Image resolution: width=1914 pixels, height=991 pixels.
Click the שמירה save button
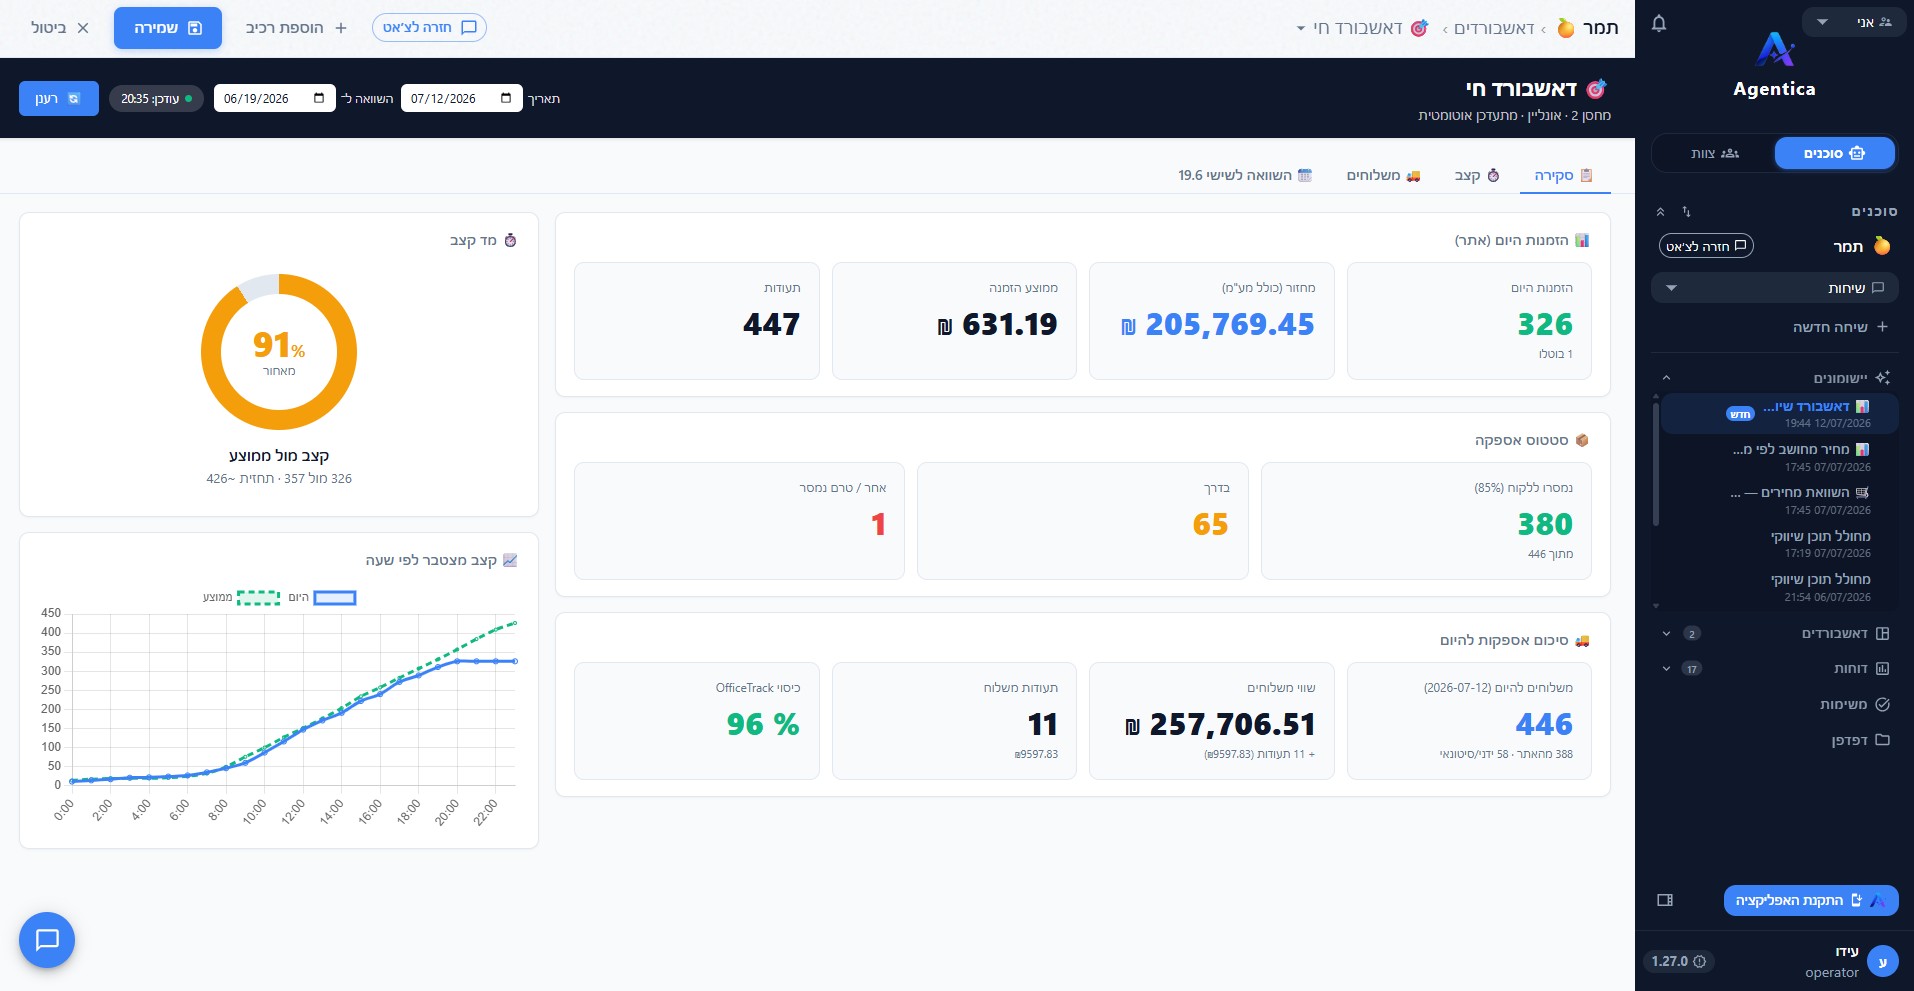pos(168,28)
